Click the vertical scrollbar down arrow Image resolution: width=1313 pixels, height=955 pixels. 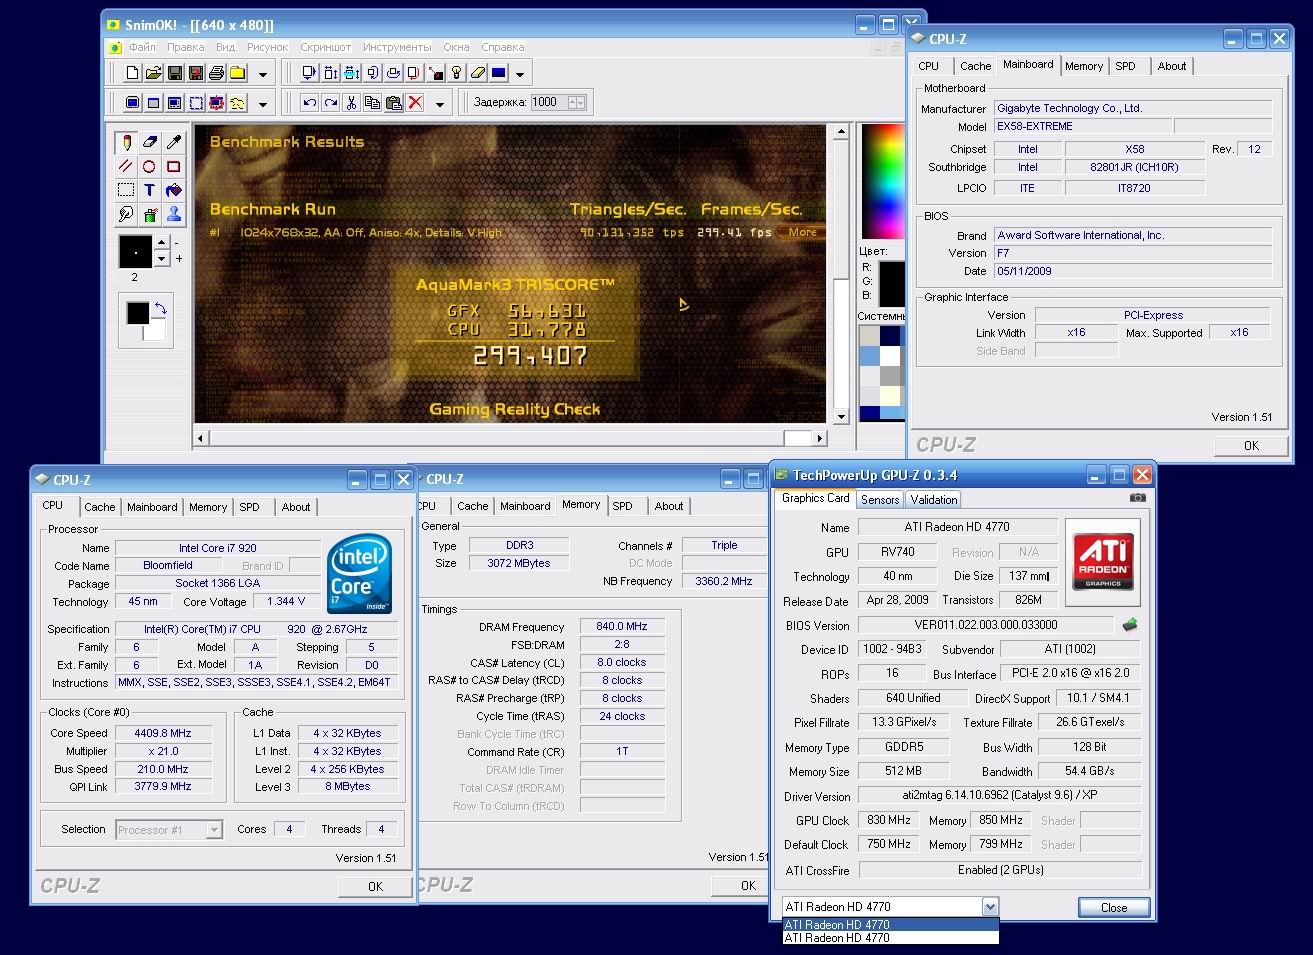840,417
